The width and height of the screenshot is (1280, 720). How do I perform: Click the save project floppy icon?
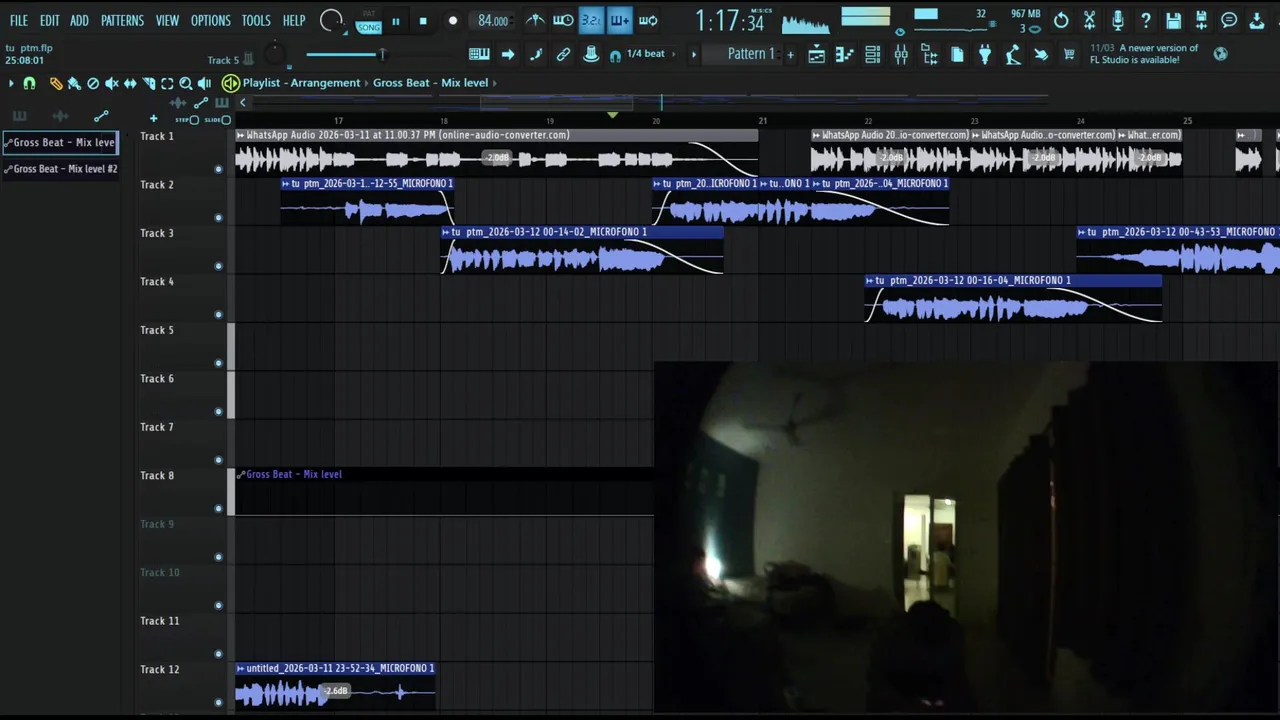coord(1173,20)
